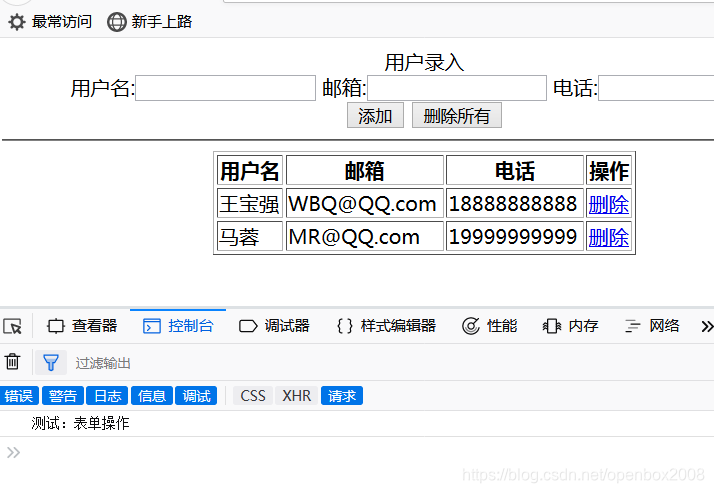
Task: Expand more devtools tabs chevron
Action: (706, 326)
